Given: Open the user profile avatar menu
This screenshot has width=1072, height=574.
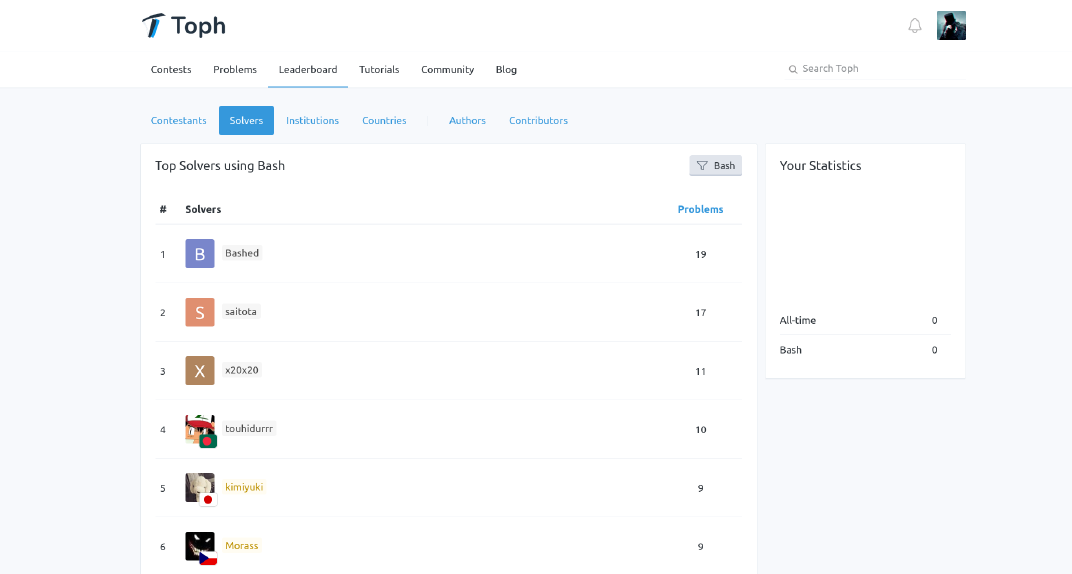Looking at the screenshot, I should point(950,26).
